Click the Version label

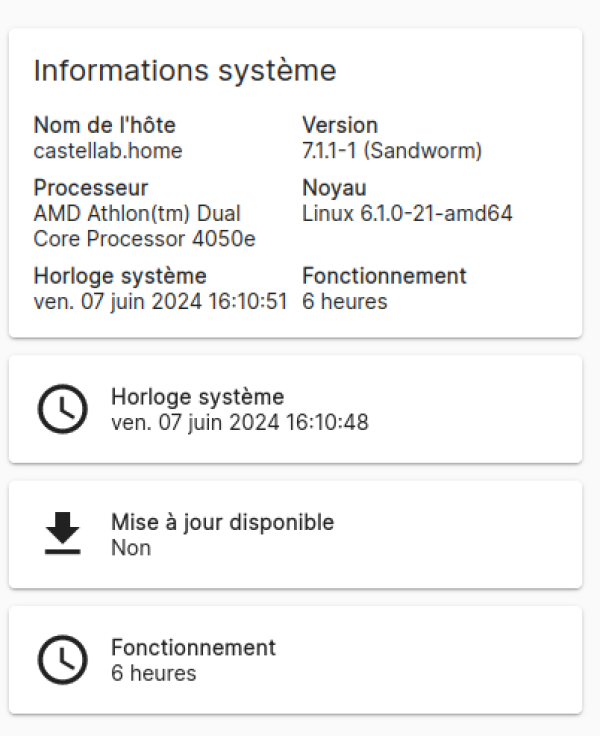pyautogui.click(x=340, y=125)
